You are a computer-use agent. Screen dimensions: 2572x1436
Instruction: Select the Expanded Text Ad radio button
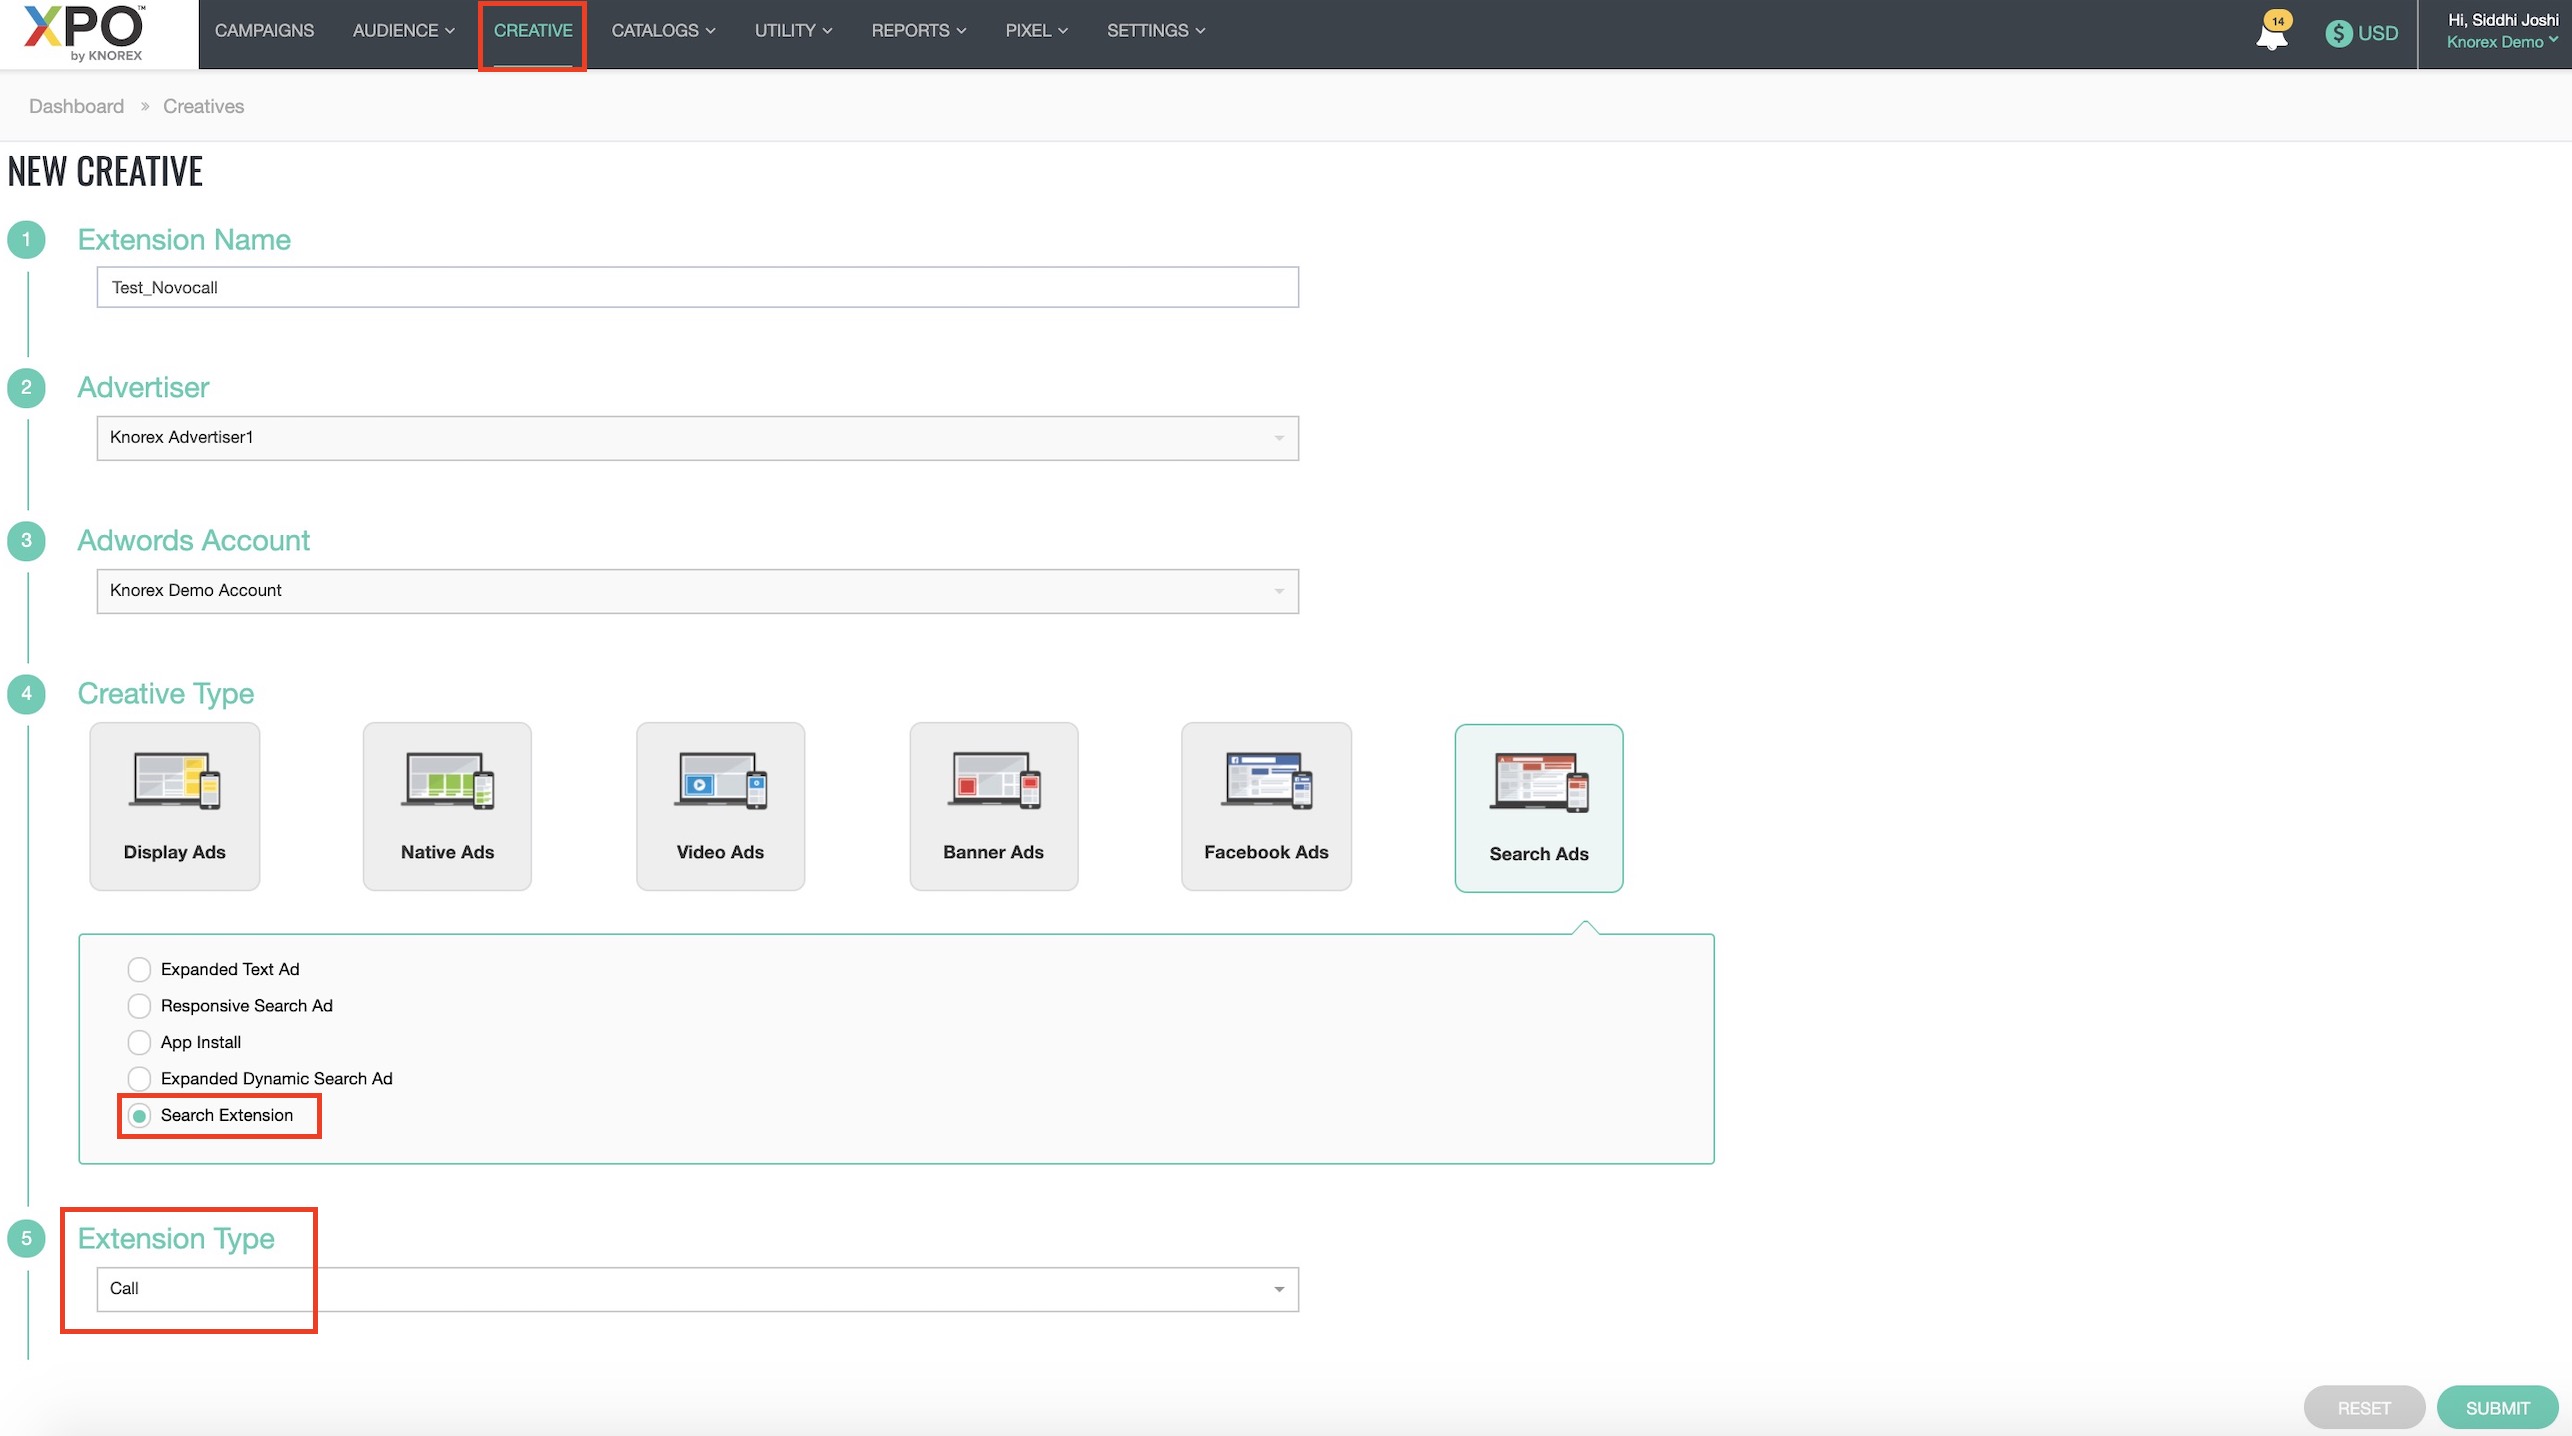pyautogui.click(x=139, y=969)
